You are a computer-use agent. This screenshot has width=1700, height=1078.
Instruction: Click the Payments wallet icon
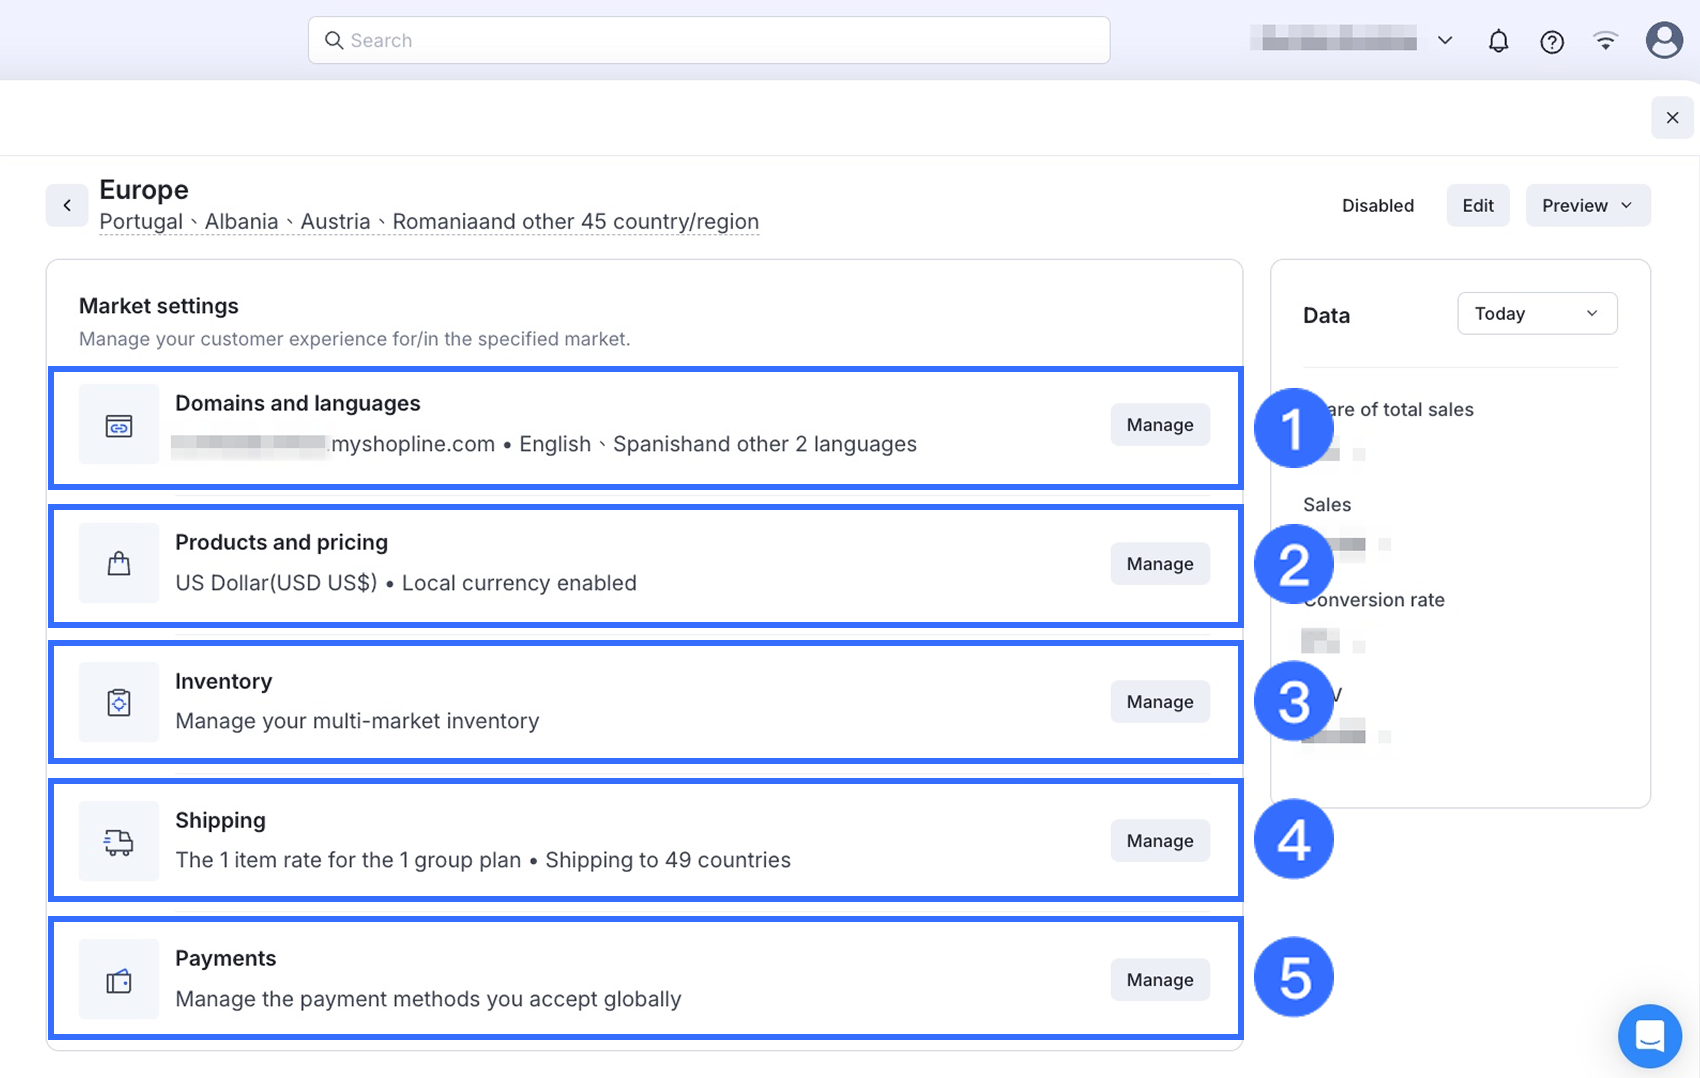click(x=119, y=981)
